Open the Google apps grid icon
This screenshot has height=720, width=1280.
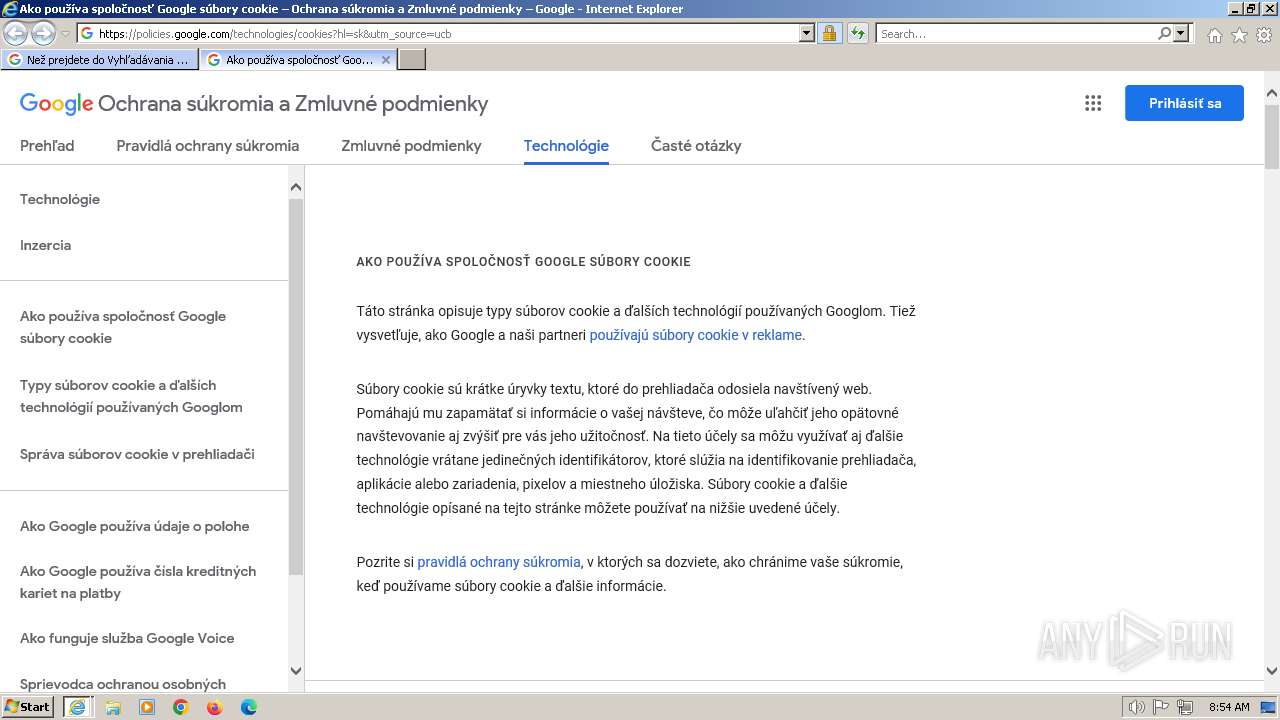point(1093,103)
